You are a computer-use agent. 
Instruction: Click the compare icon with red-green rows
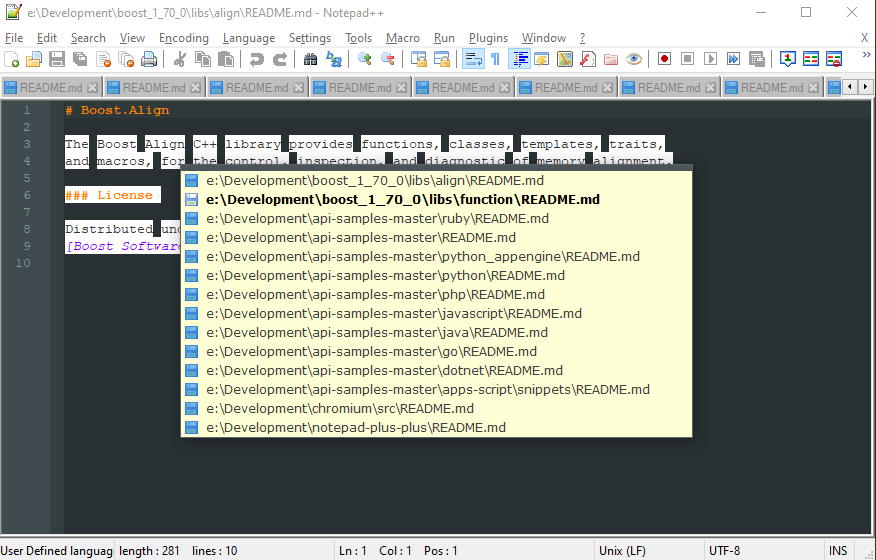click(811, 59)
